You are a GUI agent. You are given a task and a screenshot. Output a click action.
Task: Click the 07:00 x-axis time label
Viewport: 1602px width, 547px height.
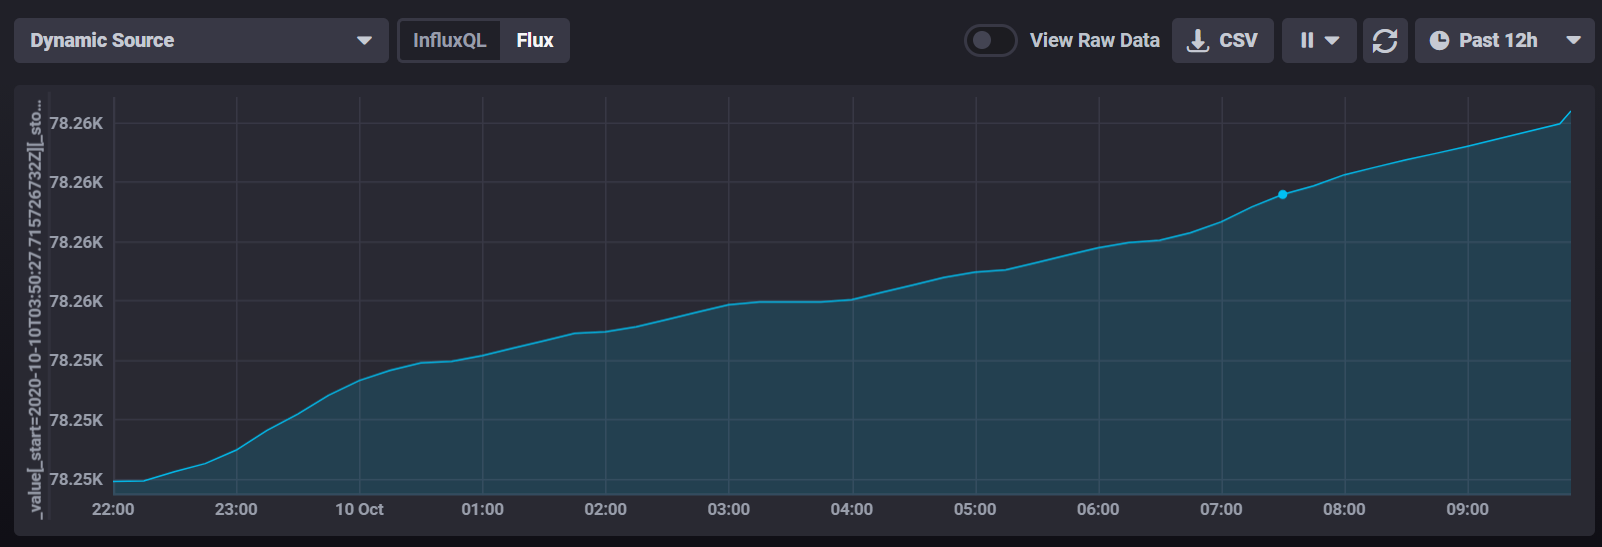pyautogui.click(x=1221, y=510)
